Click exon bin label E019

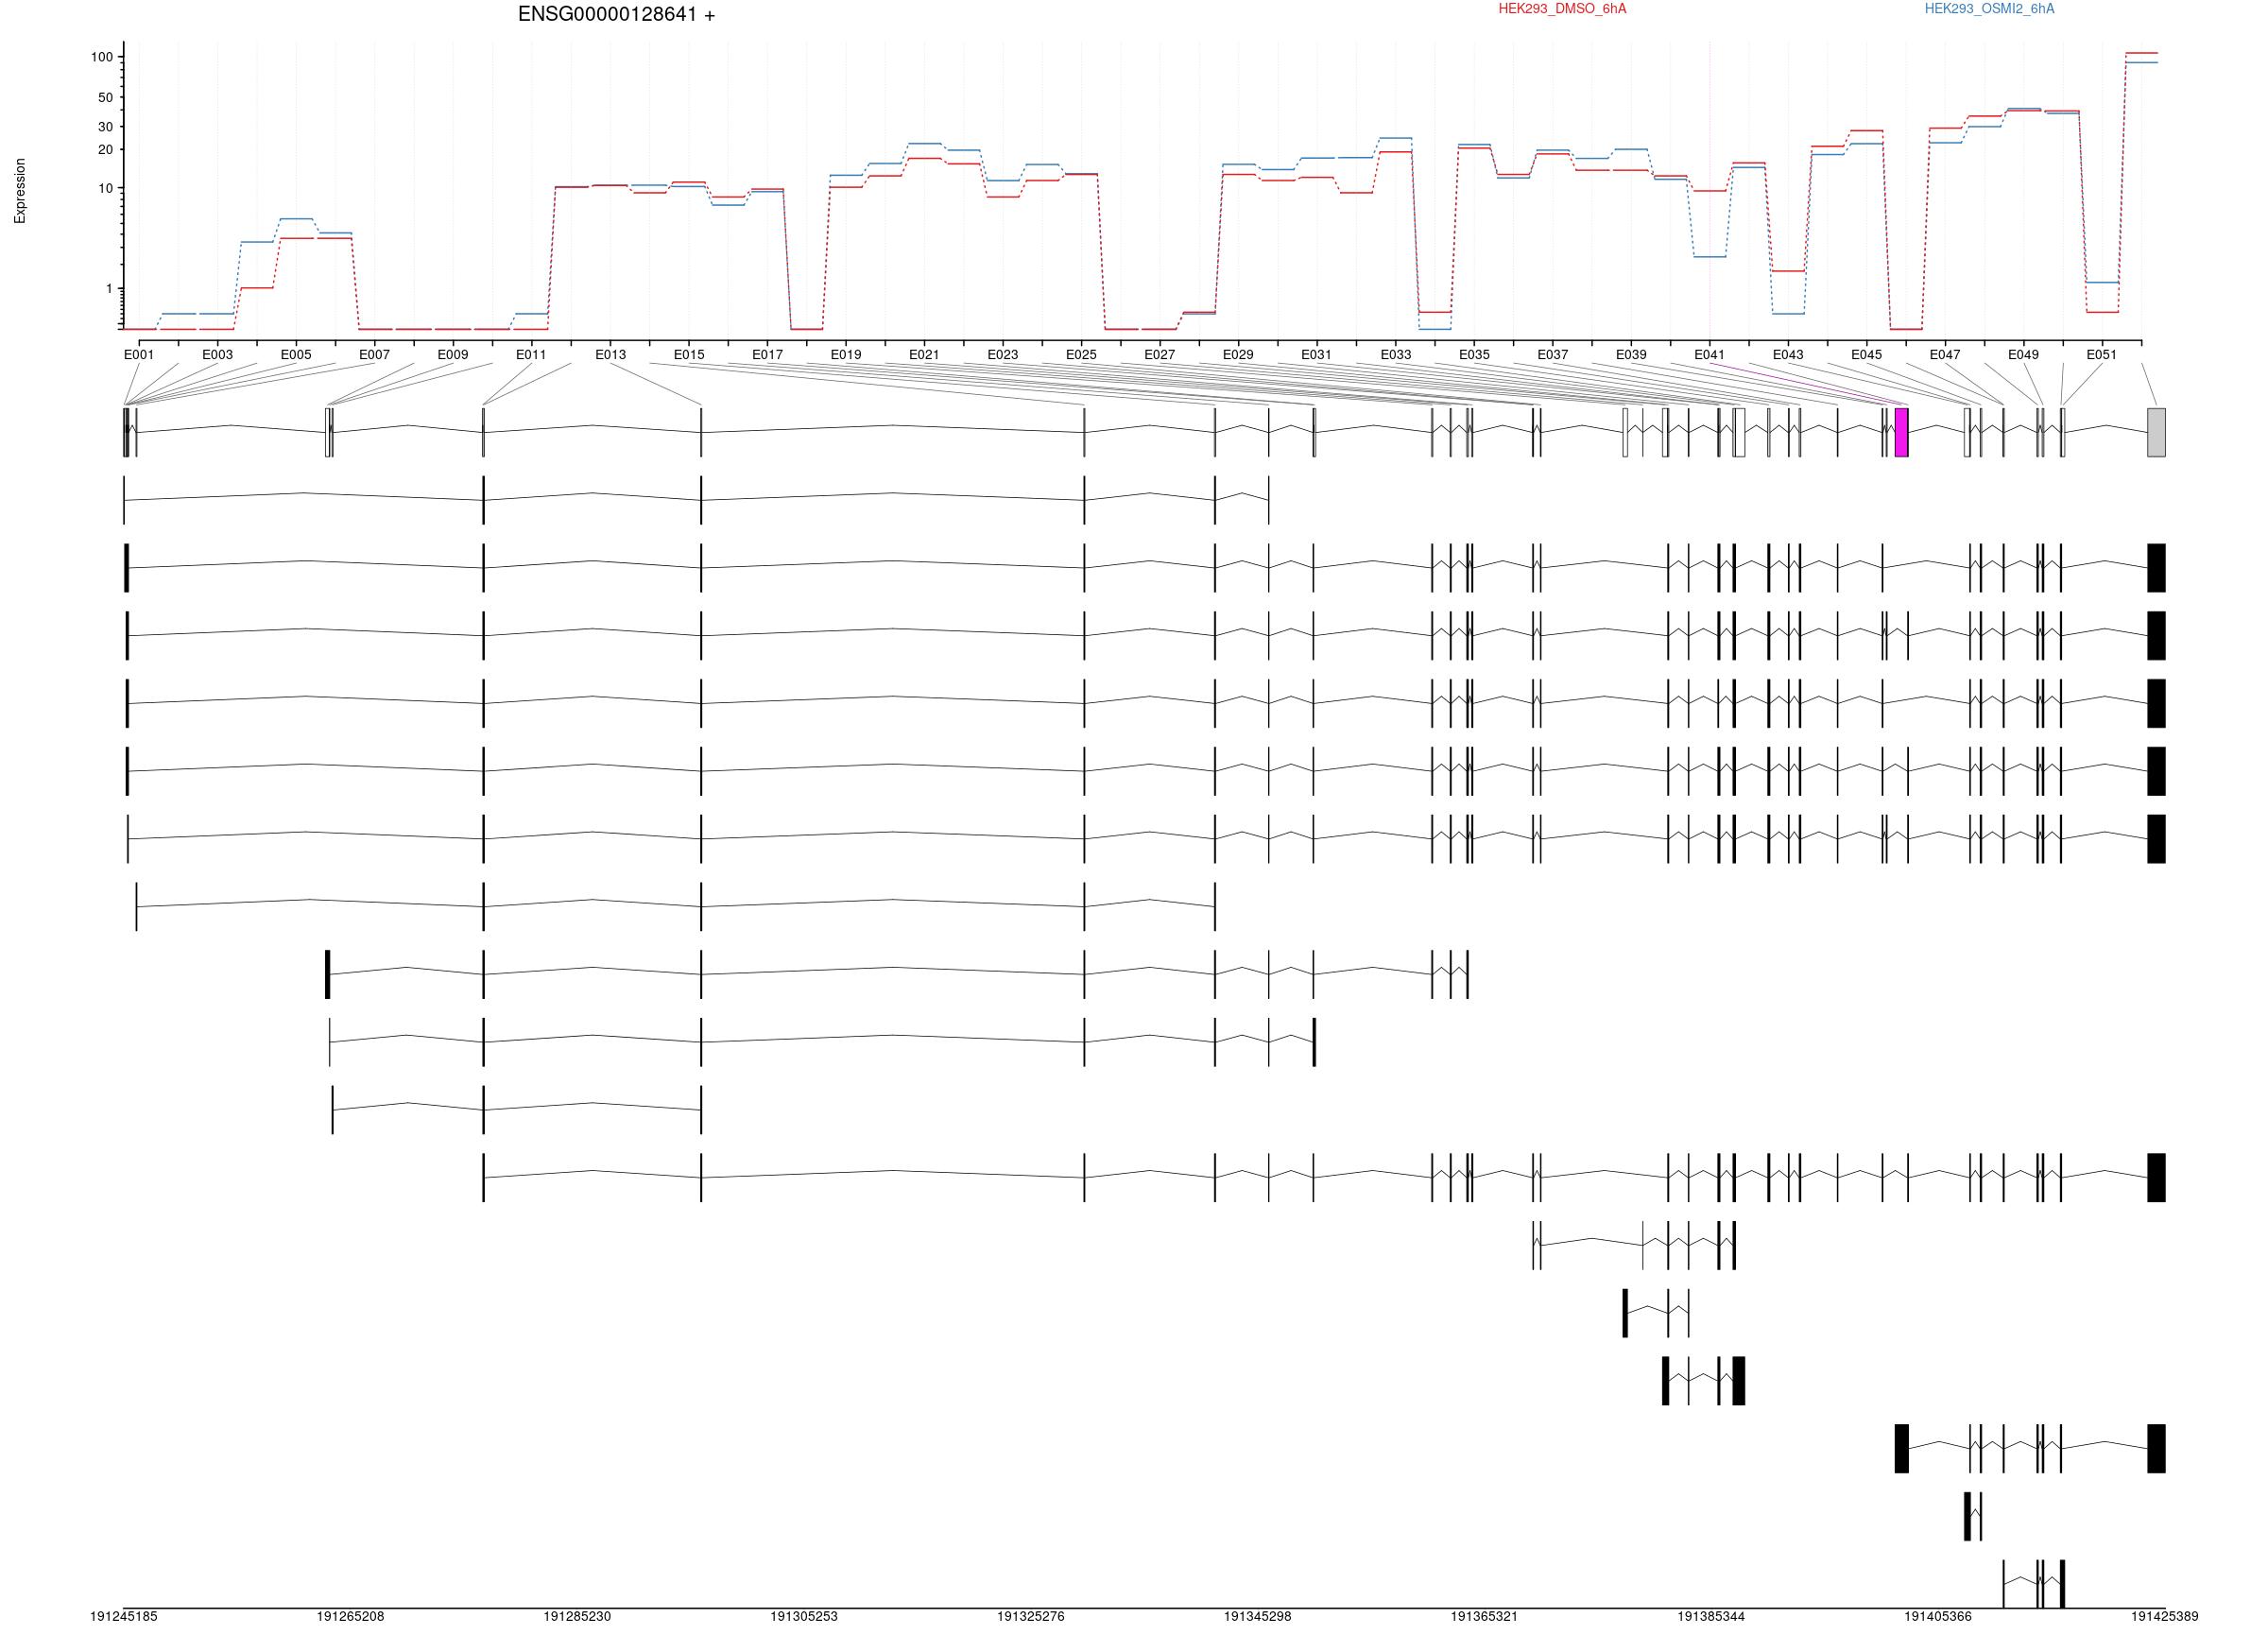click(846, 355)
